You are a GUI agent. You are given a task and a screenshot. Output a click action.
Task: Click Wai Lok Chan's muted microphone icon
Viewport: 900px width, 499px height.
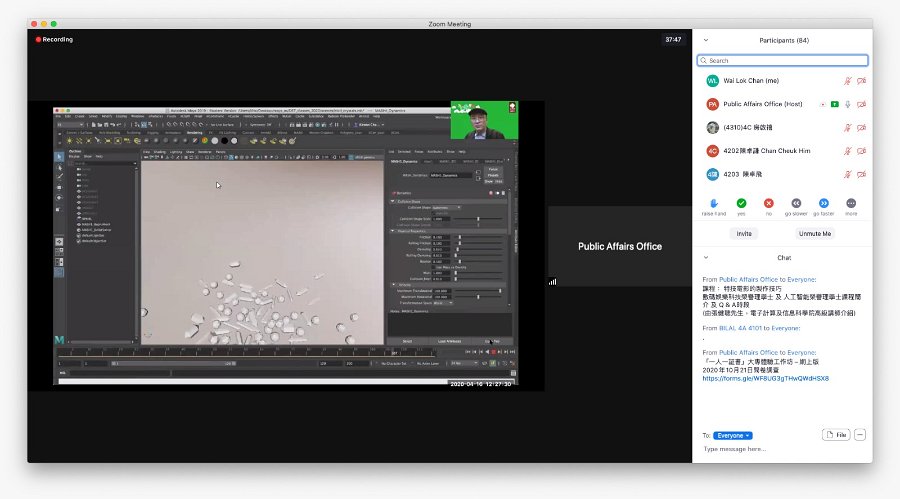pyautogui.click(x=847, y=81)
